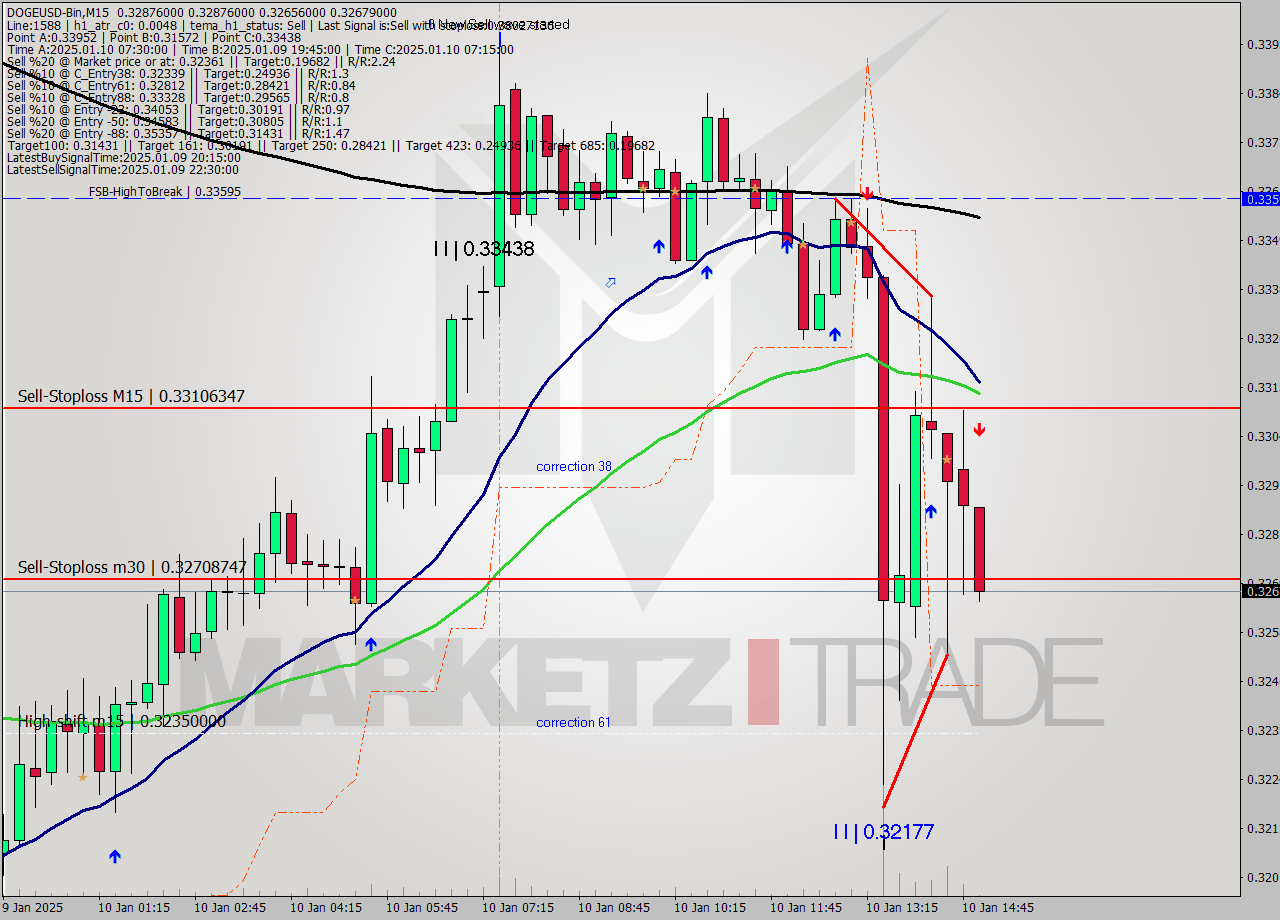1280x920 pixels.
Task: Select the hollow blue diagonal arrow marker
Action: pyautogui.click(x=610, y=283)
